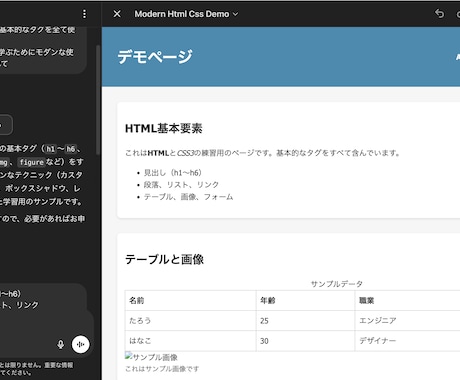Start voice mode with the waveform button
460x380 pixels.
pos(81,344)
